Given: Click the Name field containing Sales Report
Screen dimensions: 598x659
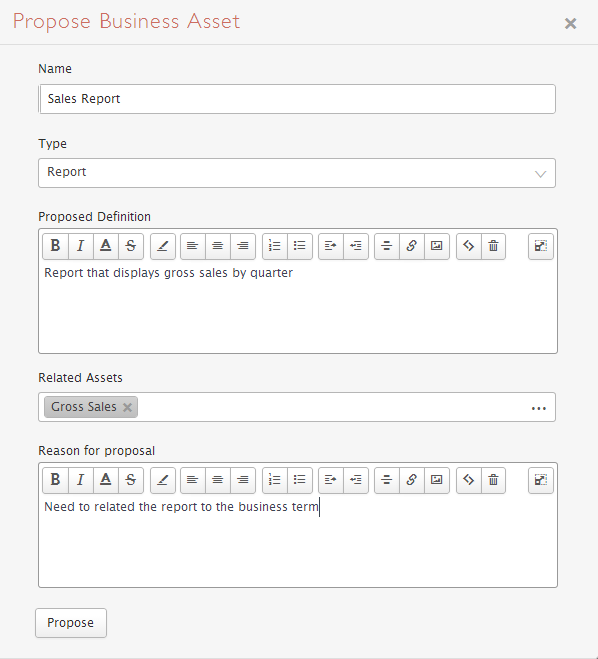Looking at the screenshot, I should pyautogui.click(x=297, y=99).
